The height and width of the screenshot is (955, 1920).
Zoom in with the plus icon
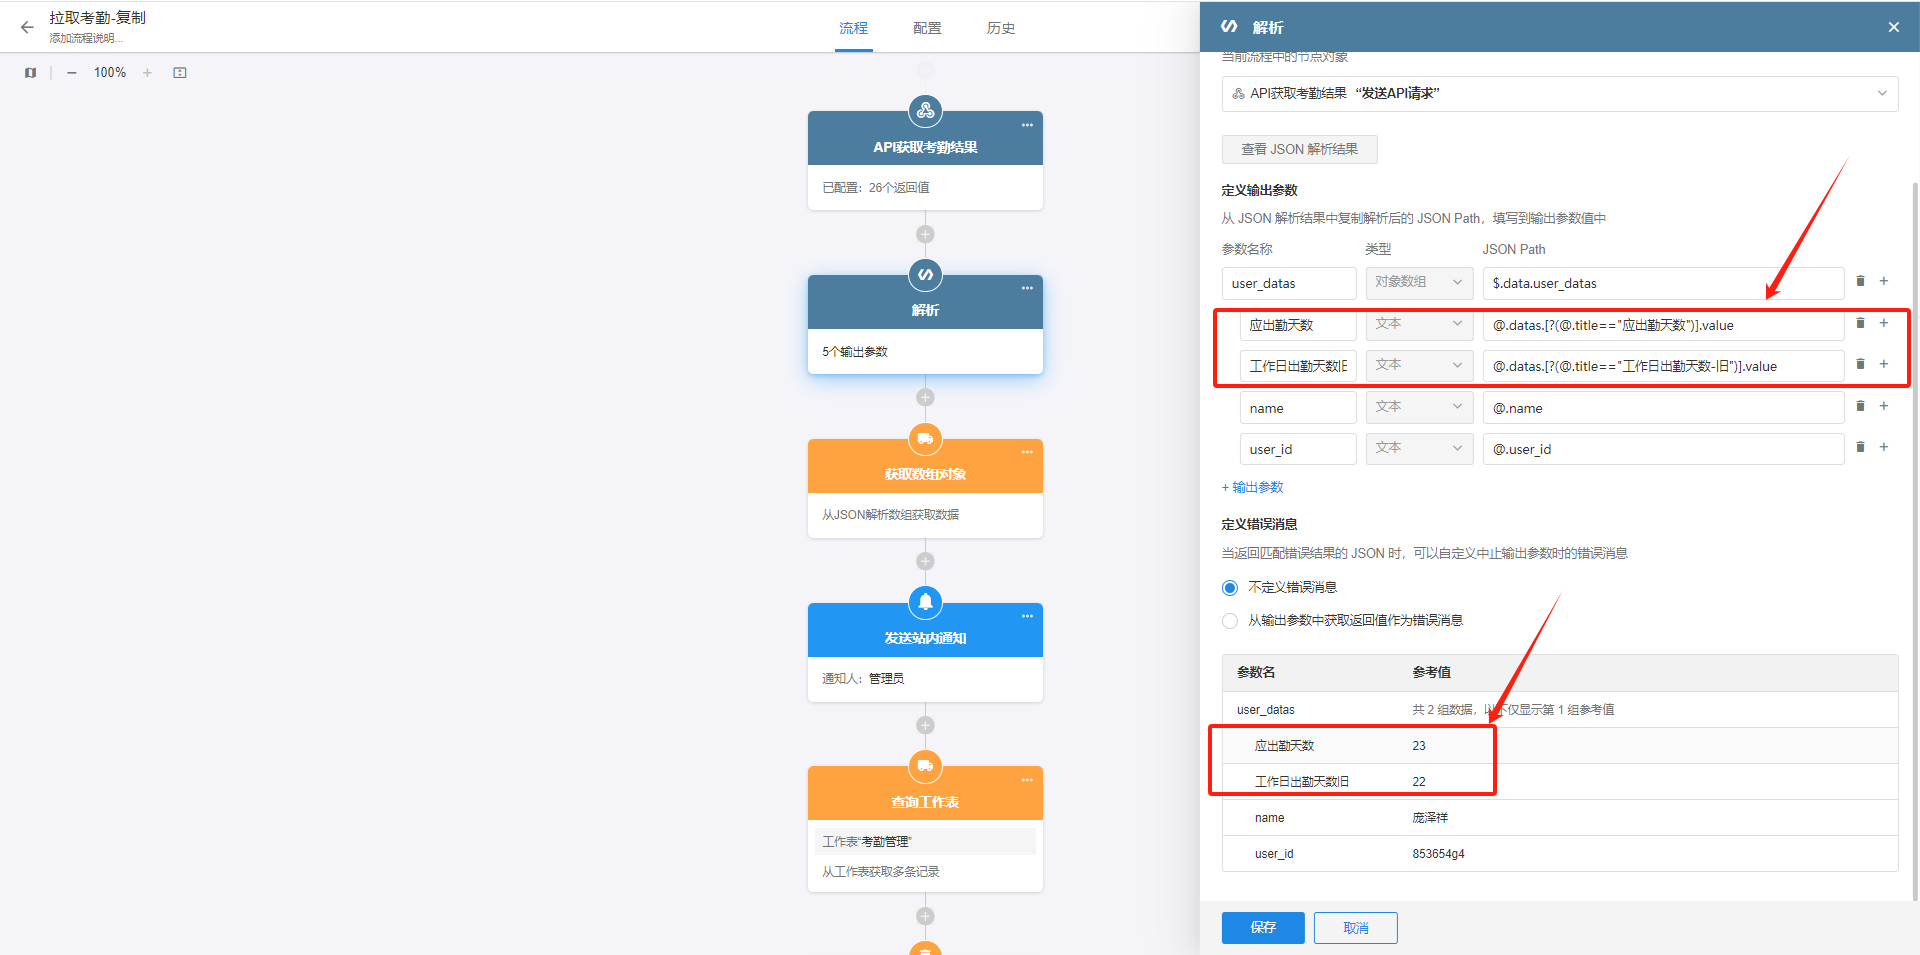click(x=147, y=73)
